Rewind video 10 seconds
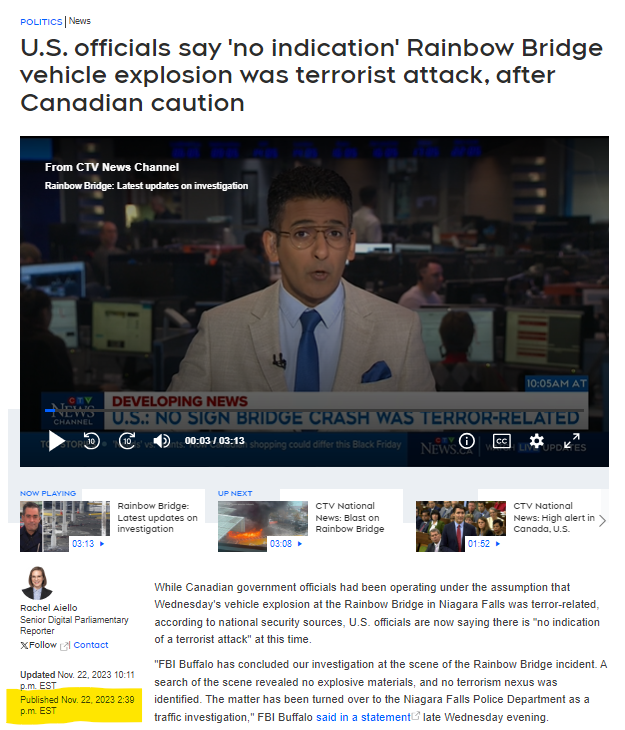This screenshot has width=625, height=730. [91, 440]
